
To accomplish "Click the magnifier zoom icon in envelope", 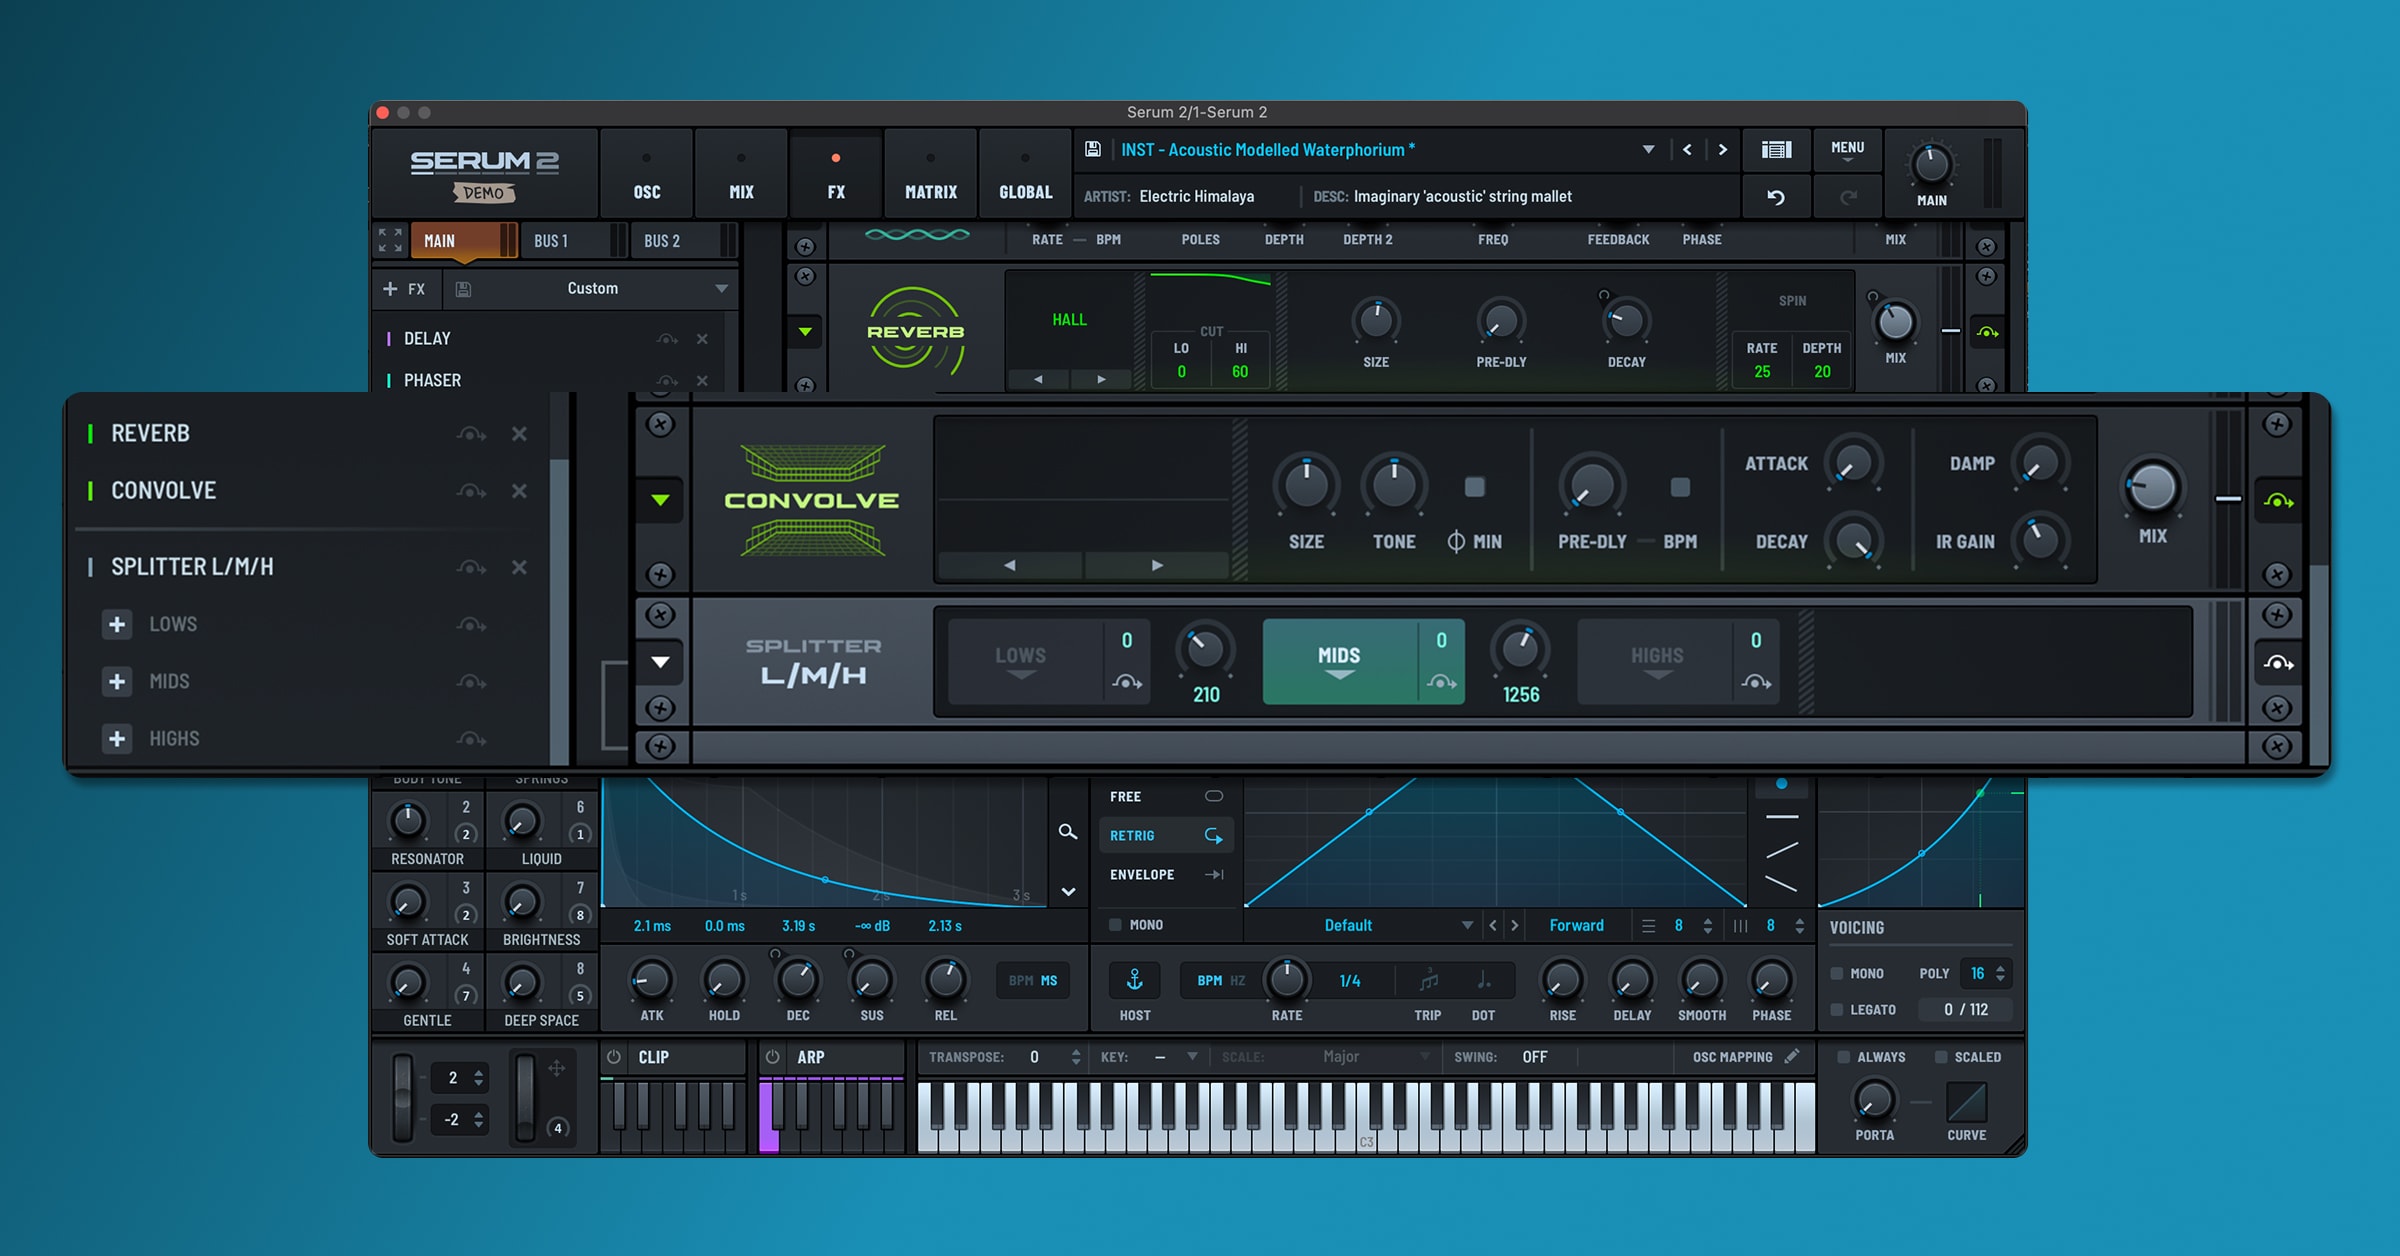I will tap(1068, 832).
